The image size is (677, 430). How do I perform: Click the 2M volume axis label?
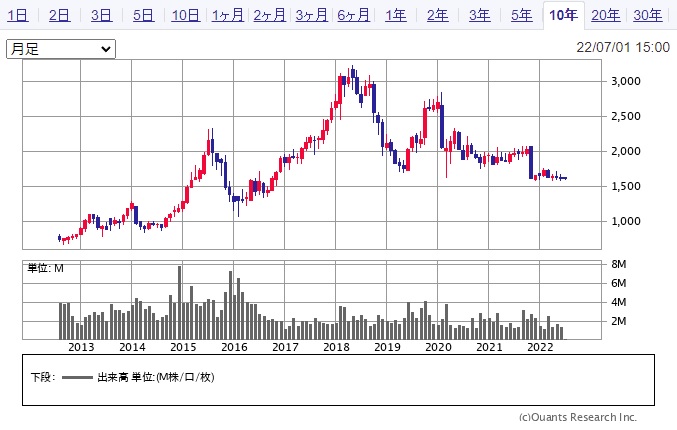click(619, 321)
